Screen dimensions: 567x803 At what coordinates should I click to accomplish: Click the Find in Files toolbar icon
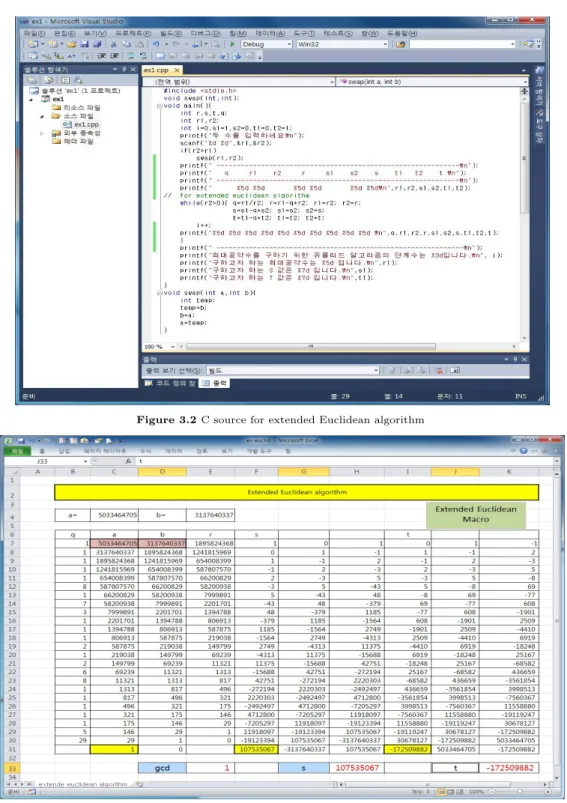(401, 45)
